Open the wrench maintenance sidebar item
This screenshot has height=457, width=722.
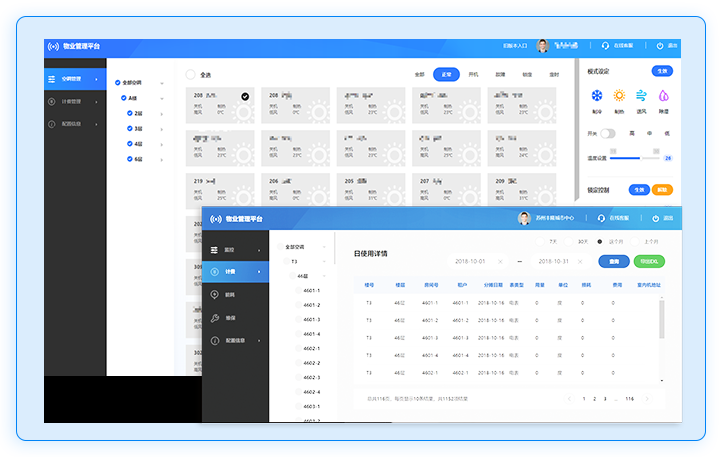pos(215,318)
